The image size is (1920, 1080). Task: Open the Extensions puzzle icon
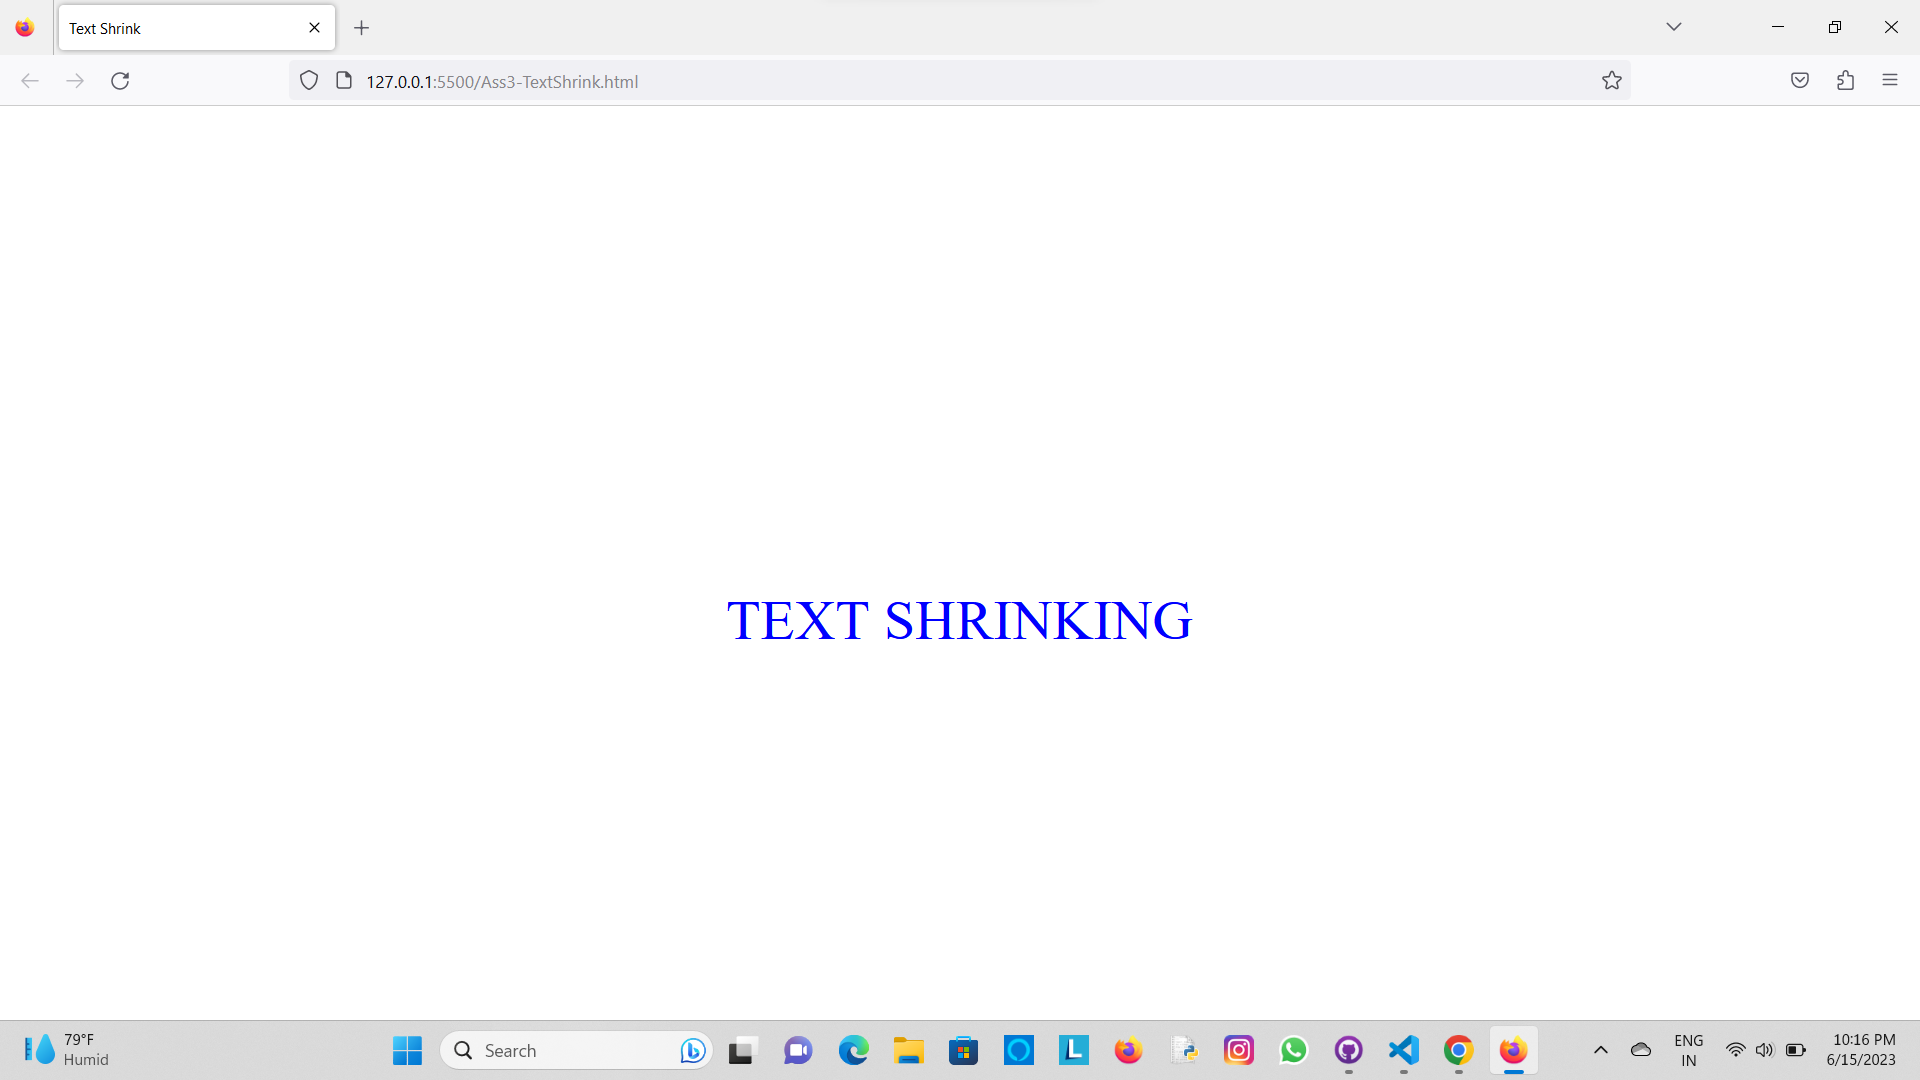[1845, 81]
